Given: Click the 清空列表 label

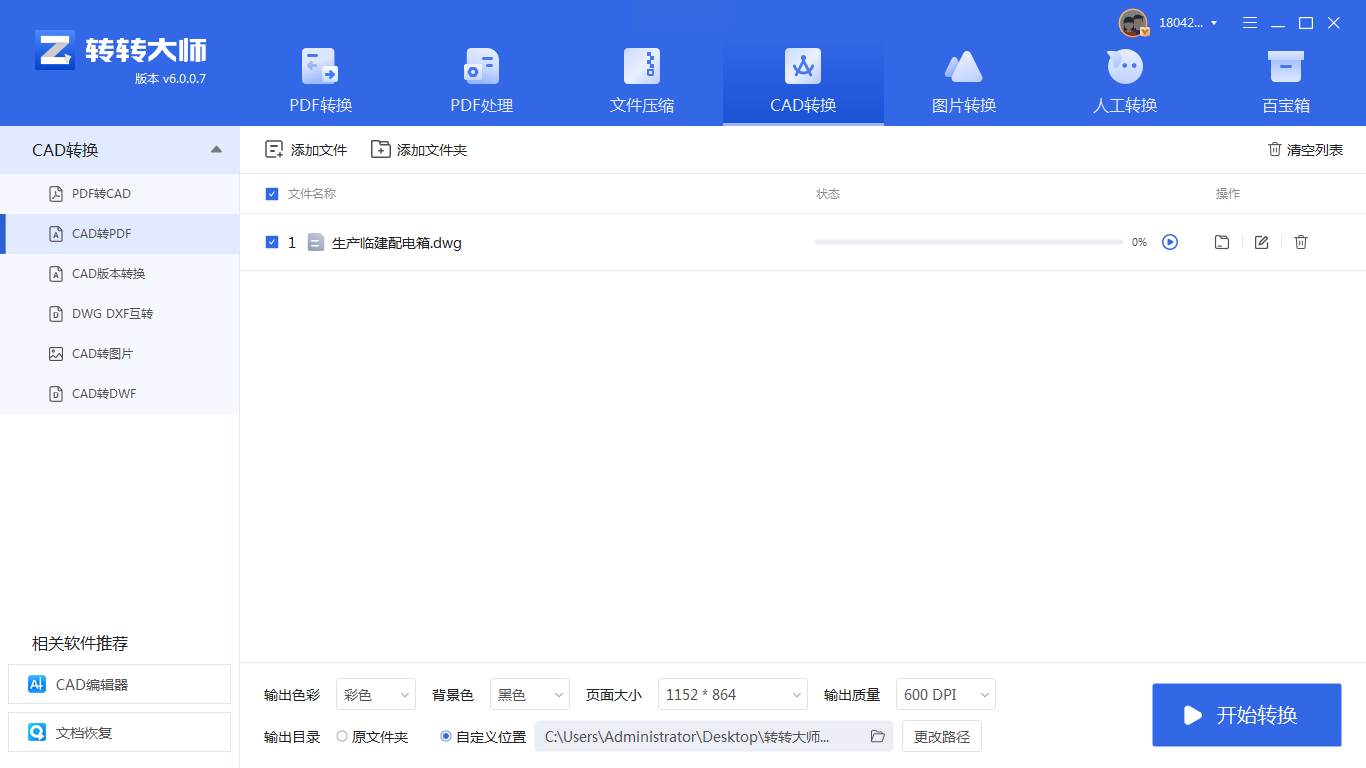Looking at the screenshot, I should pyautogui.click(x=1315, y=150).
